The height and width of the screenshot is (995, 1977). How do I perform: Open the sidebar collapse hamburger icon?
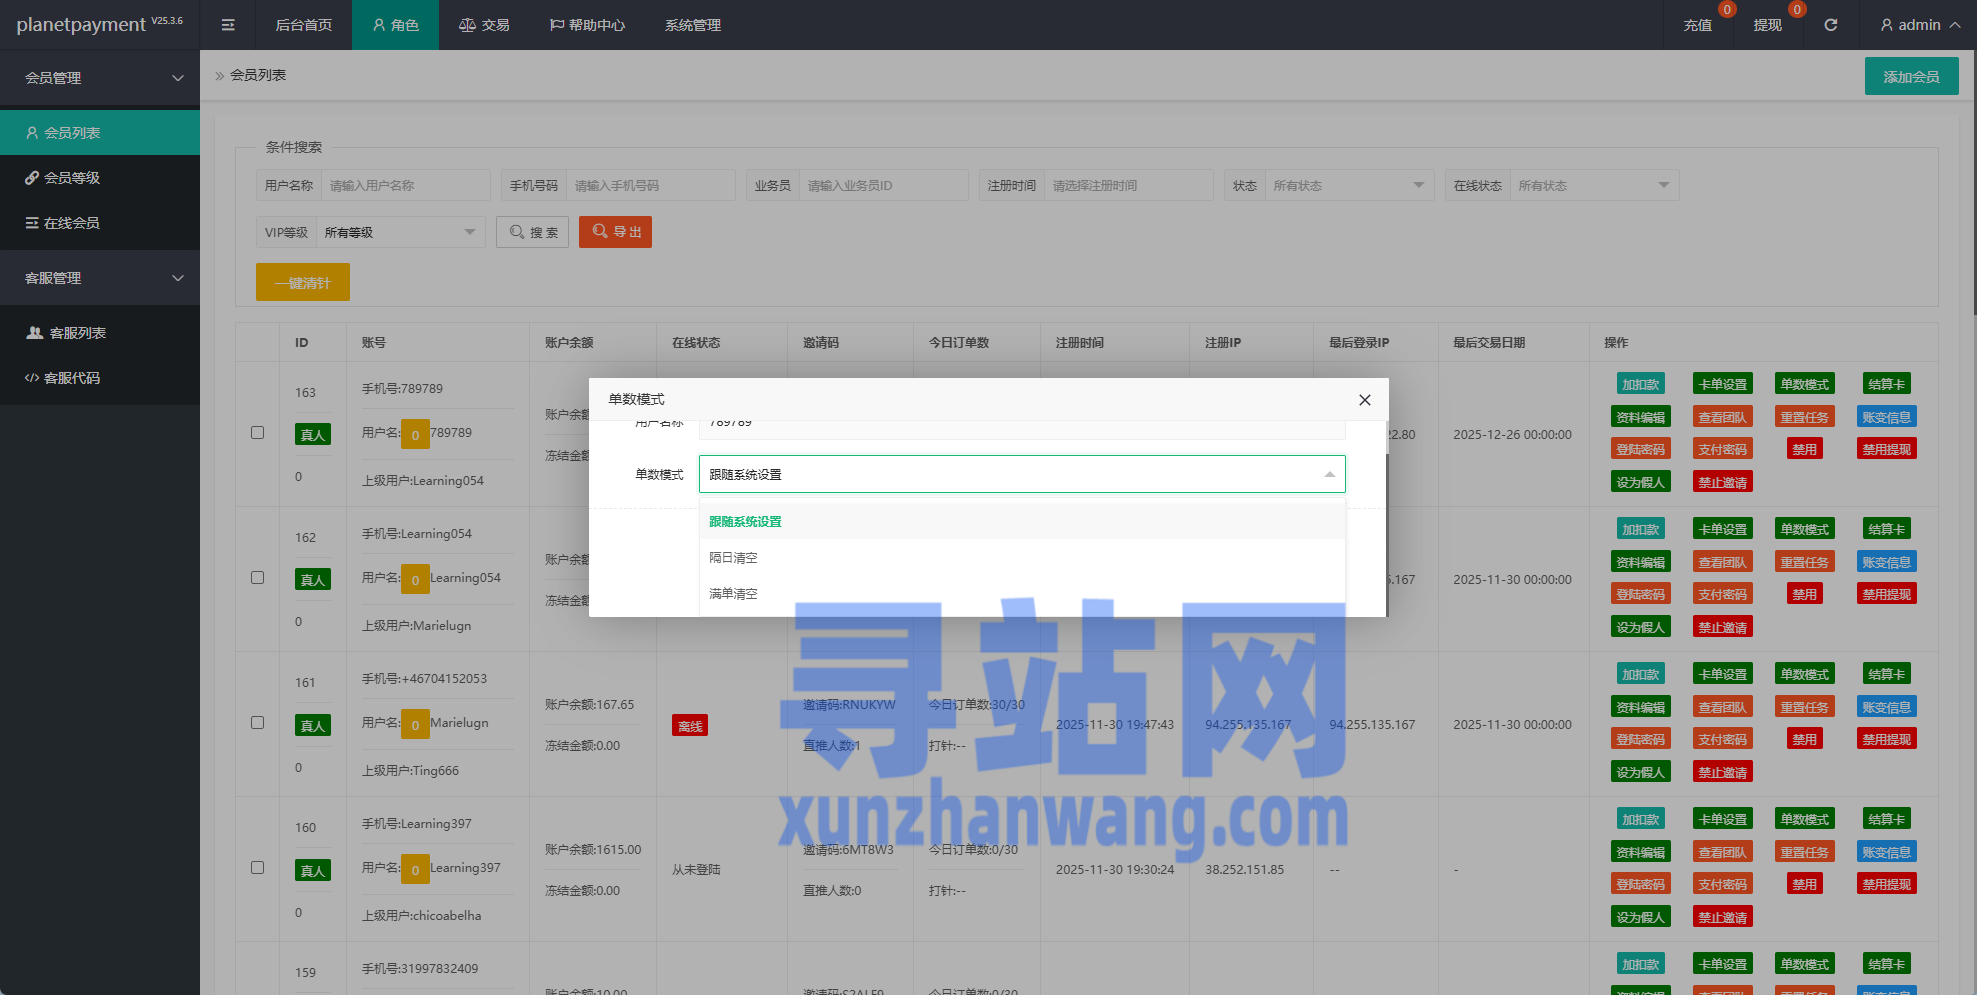[227, 24]
